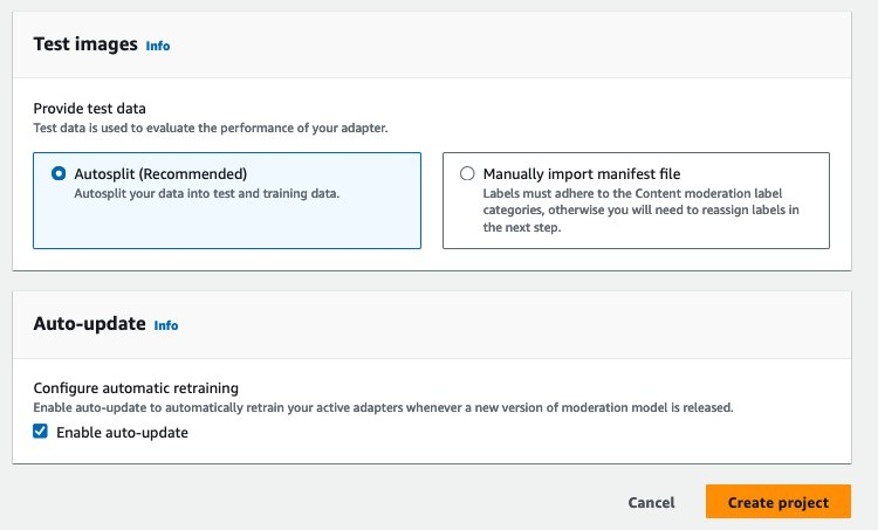
Task: Click "Autosplit your data into test and training" description
Action: tap(207, 193)
